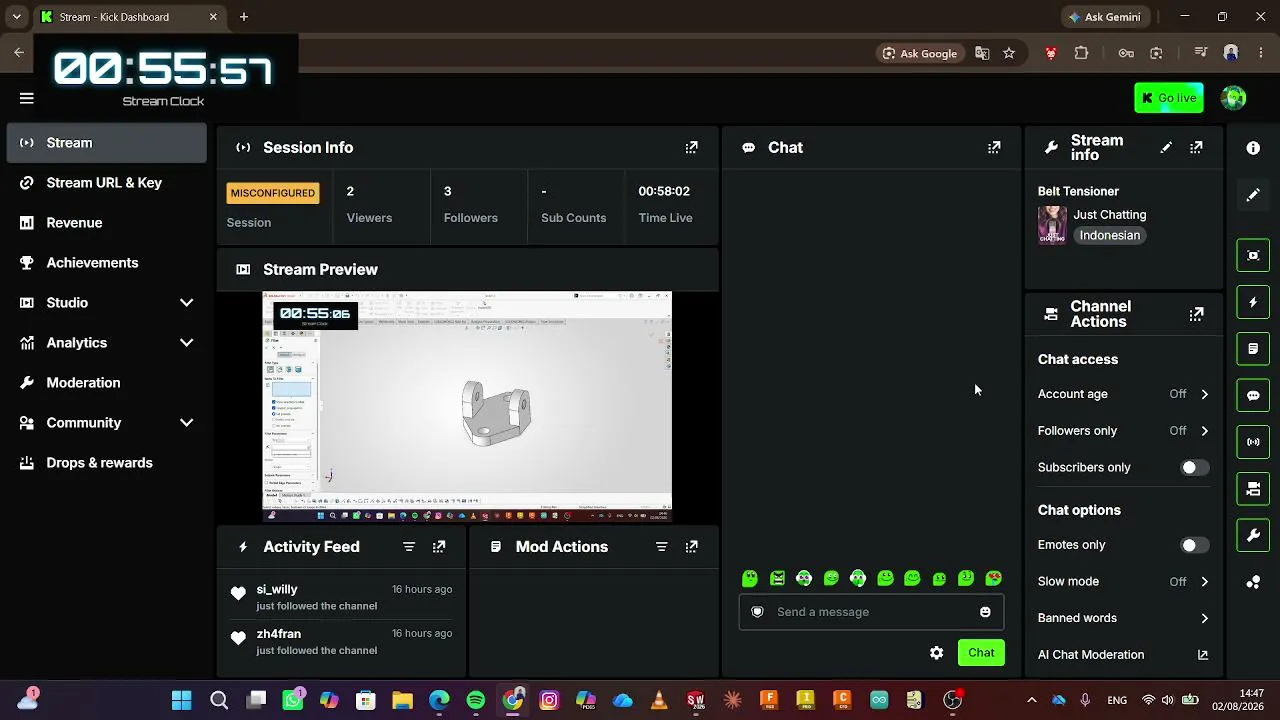This screenshot has width=1280, height=720.
Task: Click zh4fran in the Activity Feed
Action: tap(279, 634)
